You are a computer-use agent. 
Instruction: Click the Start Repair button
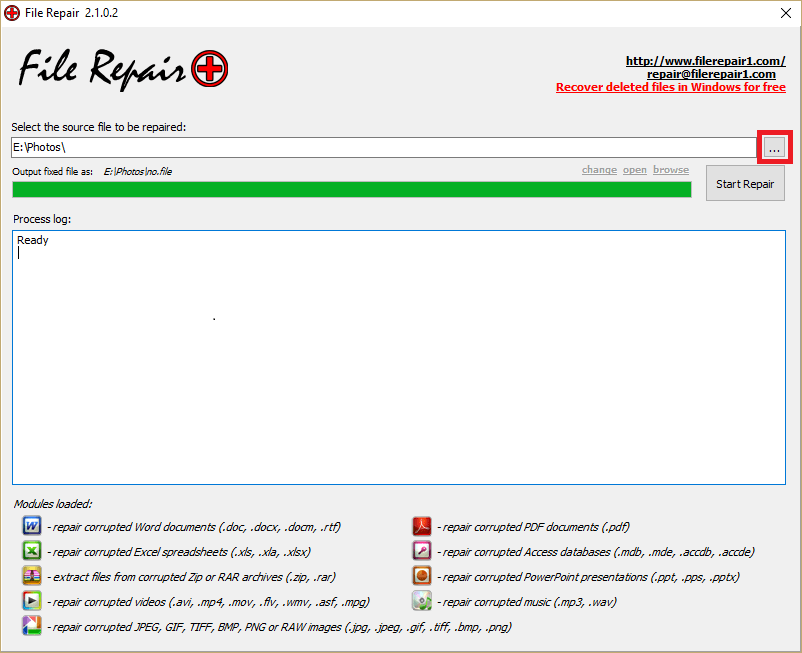pos(745,183)
